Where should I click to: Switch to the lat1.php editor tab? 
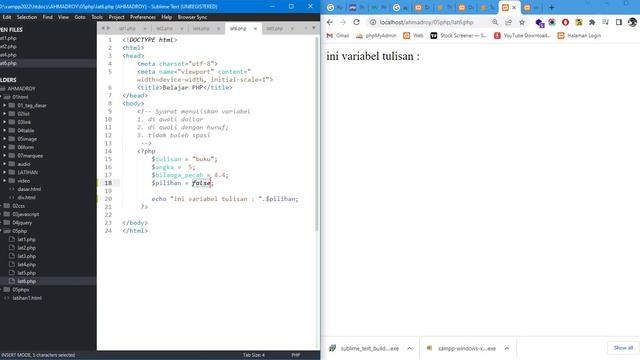point(128,29)
